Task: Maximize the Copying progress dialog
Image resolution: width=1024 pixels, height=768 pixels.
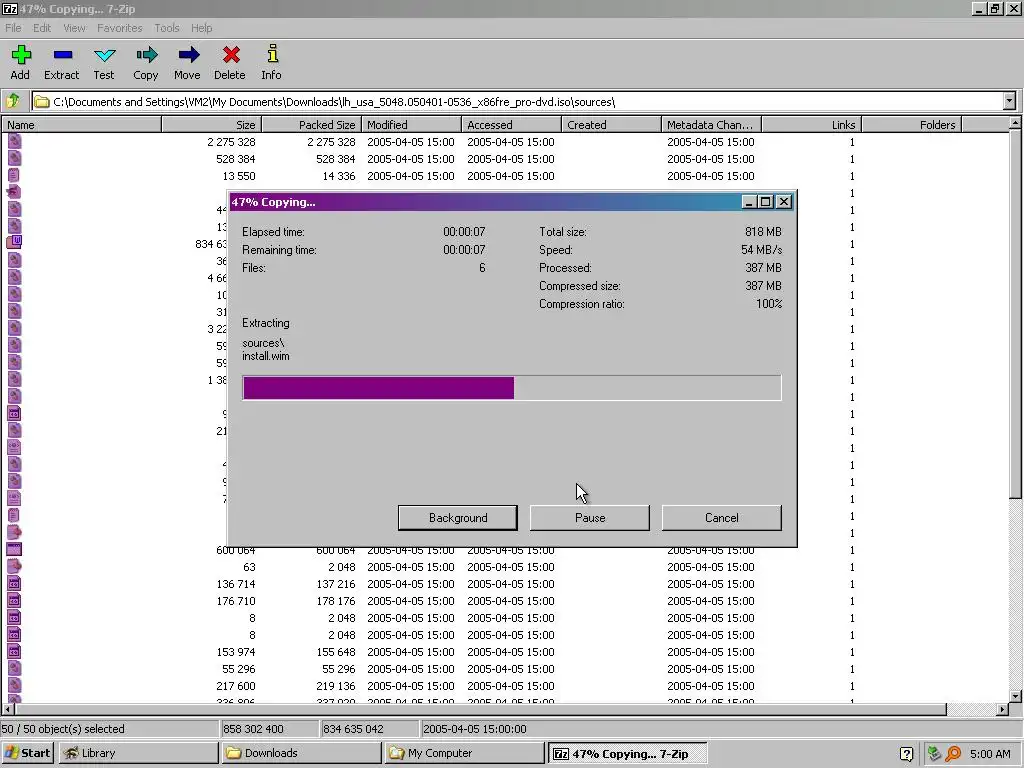Action: [766, 202]
